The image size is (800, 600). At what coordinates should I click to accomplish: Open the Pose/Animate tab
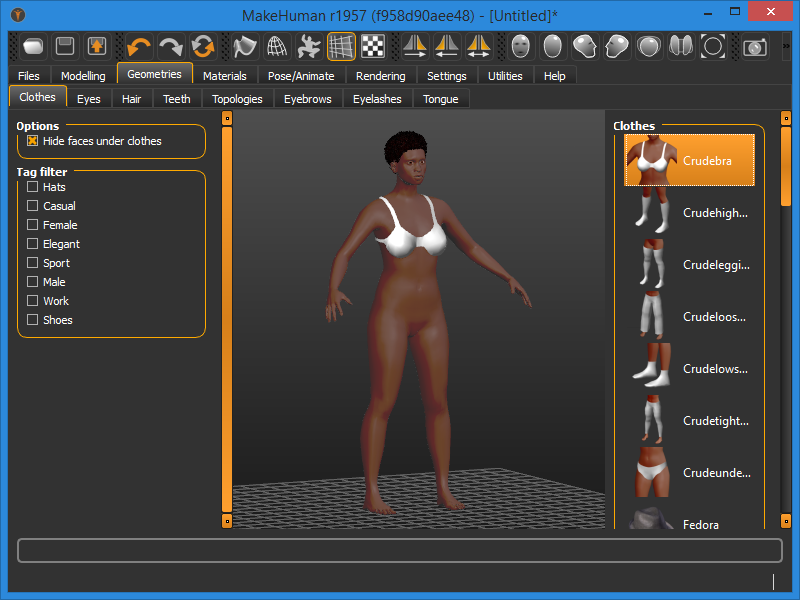(x=301, y=76)
